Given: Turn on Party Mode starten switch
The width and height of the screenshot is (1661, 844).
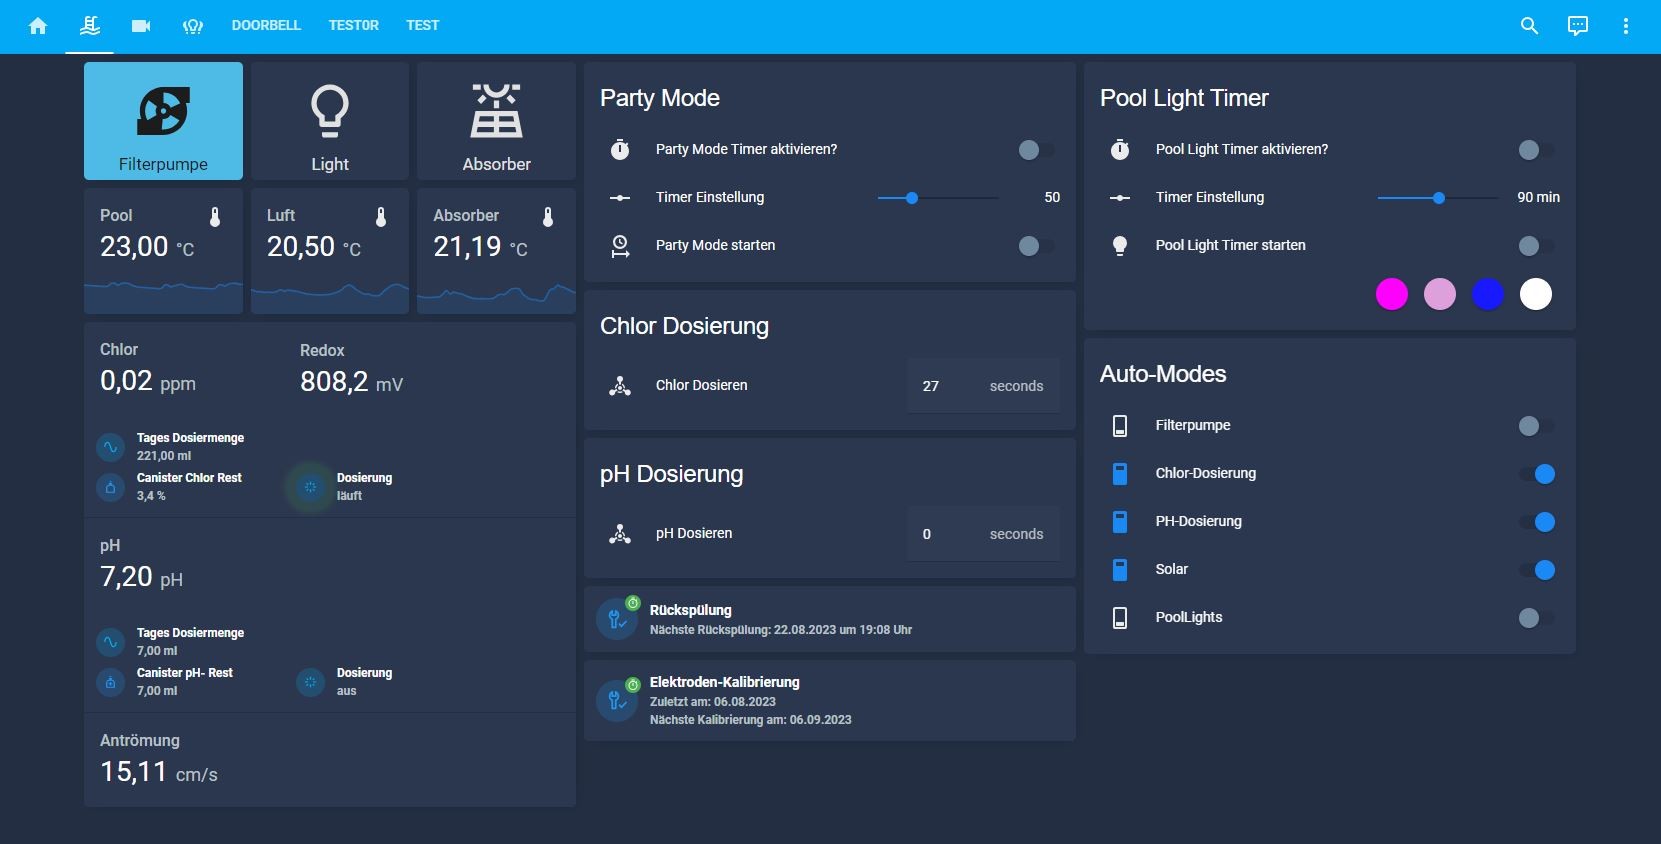Looking at the screenshot, I should click(1035, 246).
